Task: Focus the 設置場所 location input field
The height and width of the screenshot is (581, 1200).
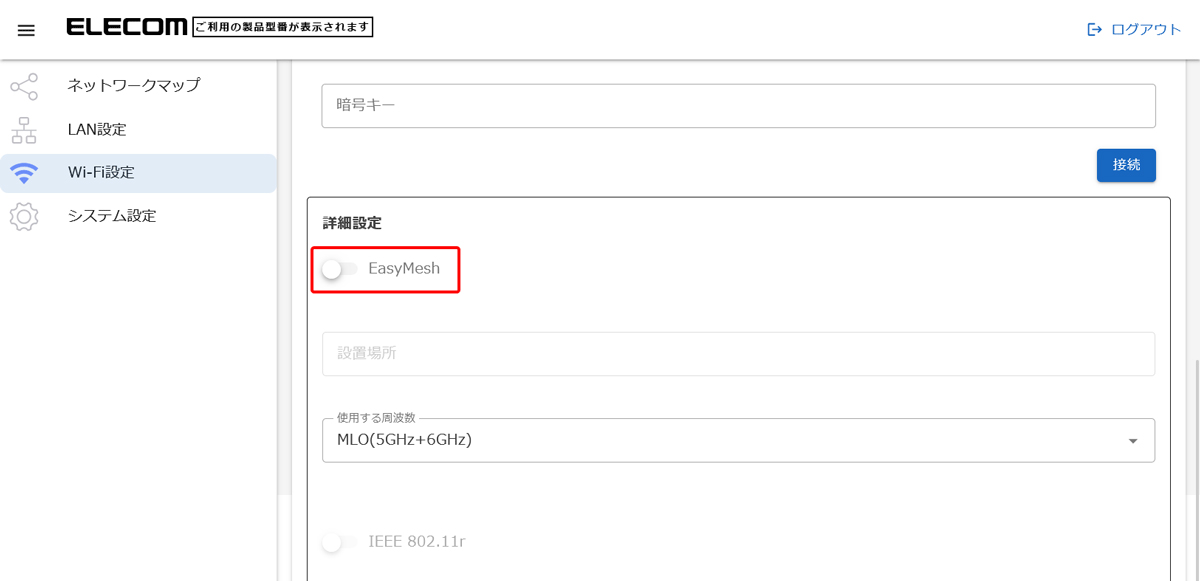Action: 738,354
